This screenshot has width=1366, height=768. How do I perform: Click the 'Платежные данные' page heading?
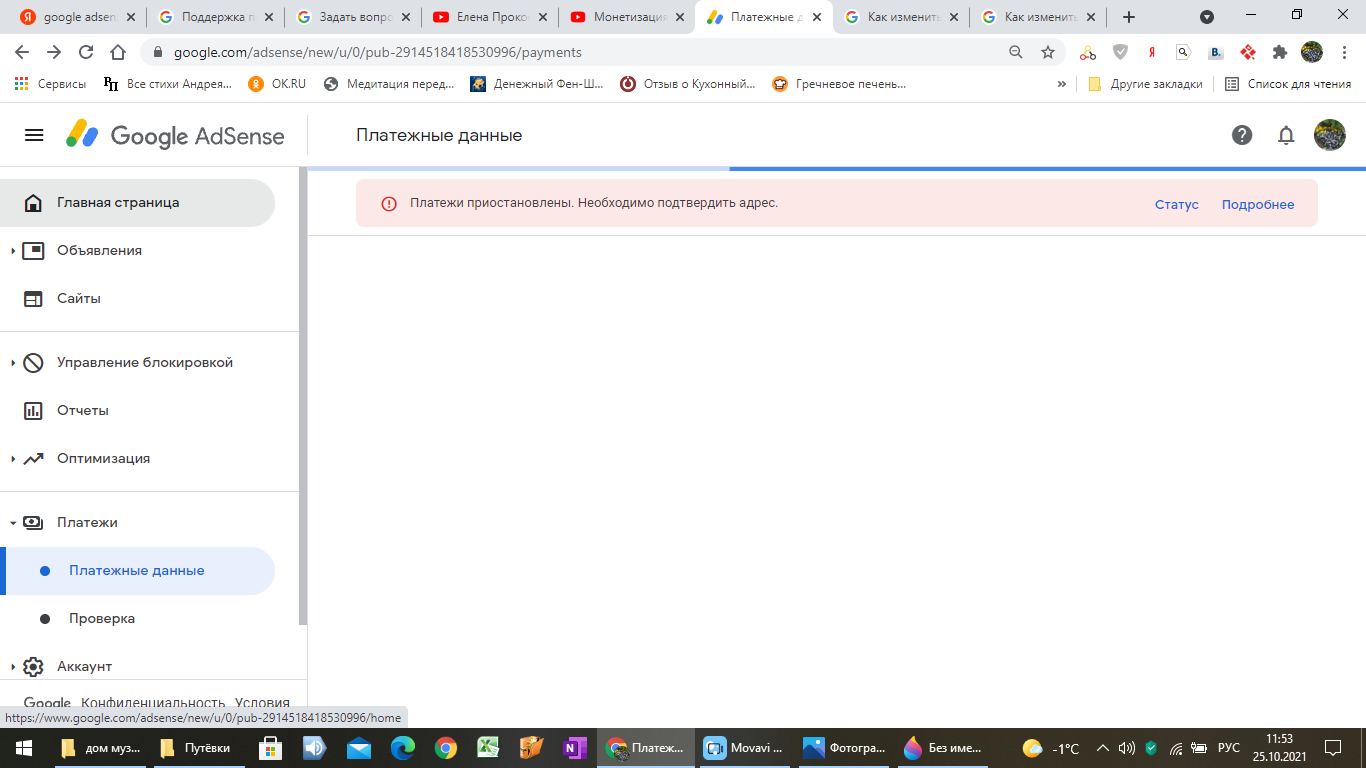point(439,135)
